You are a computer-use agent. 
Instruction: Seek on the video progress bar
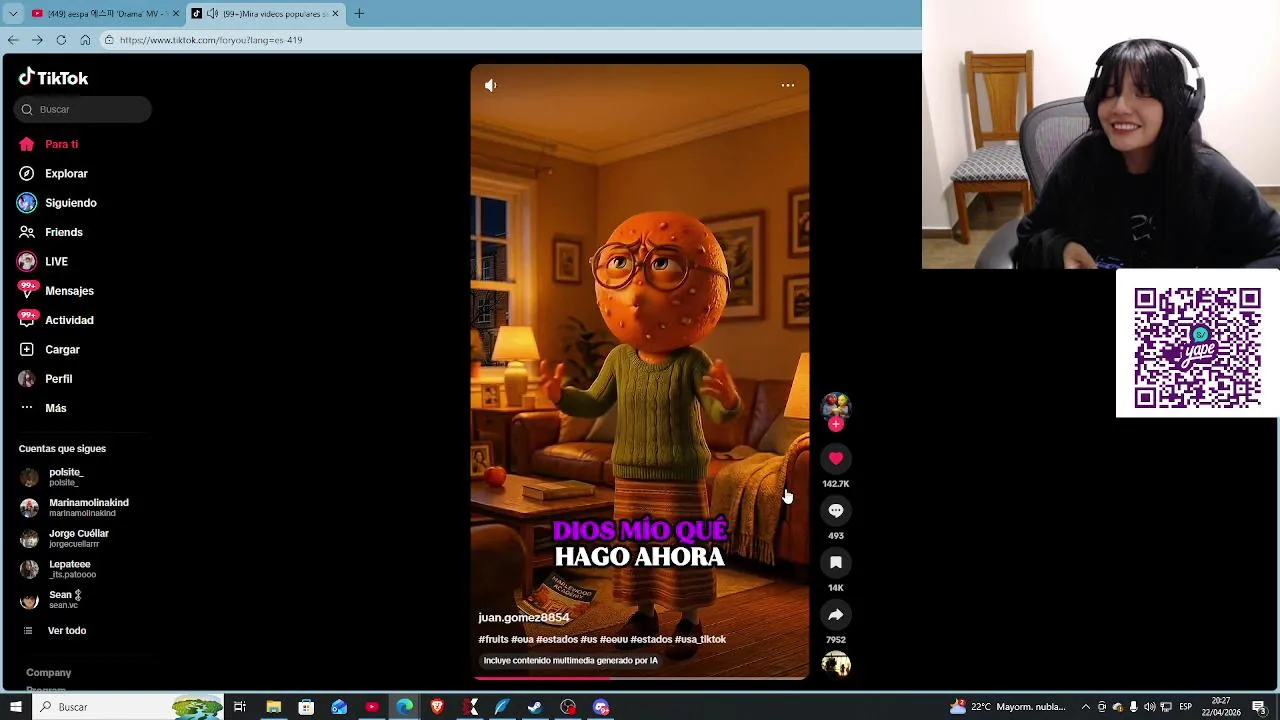click(640, 678)
